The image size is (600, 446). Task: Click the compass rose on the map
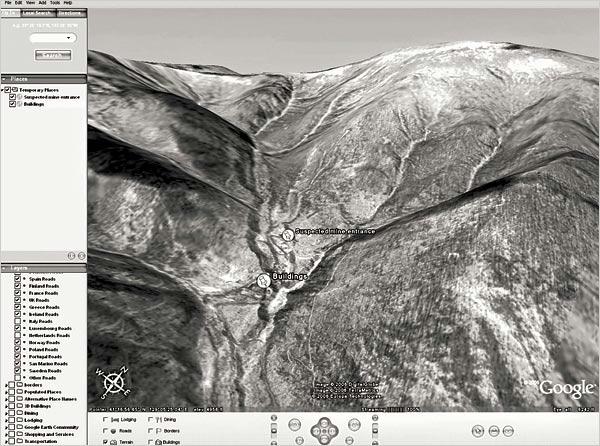coord(114,381)
